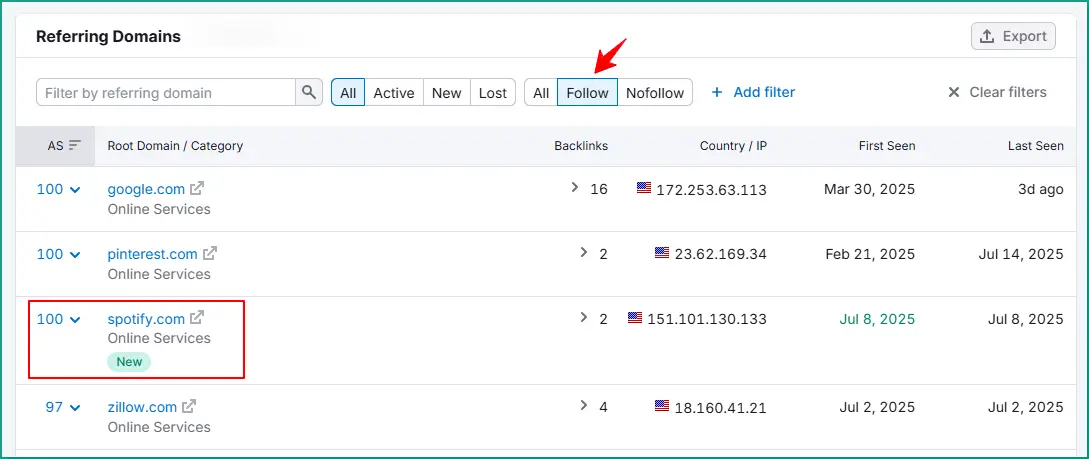Select the Follow link filter
Screen dimensions: 1089x459
pos(588,92)
